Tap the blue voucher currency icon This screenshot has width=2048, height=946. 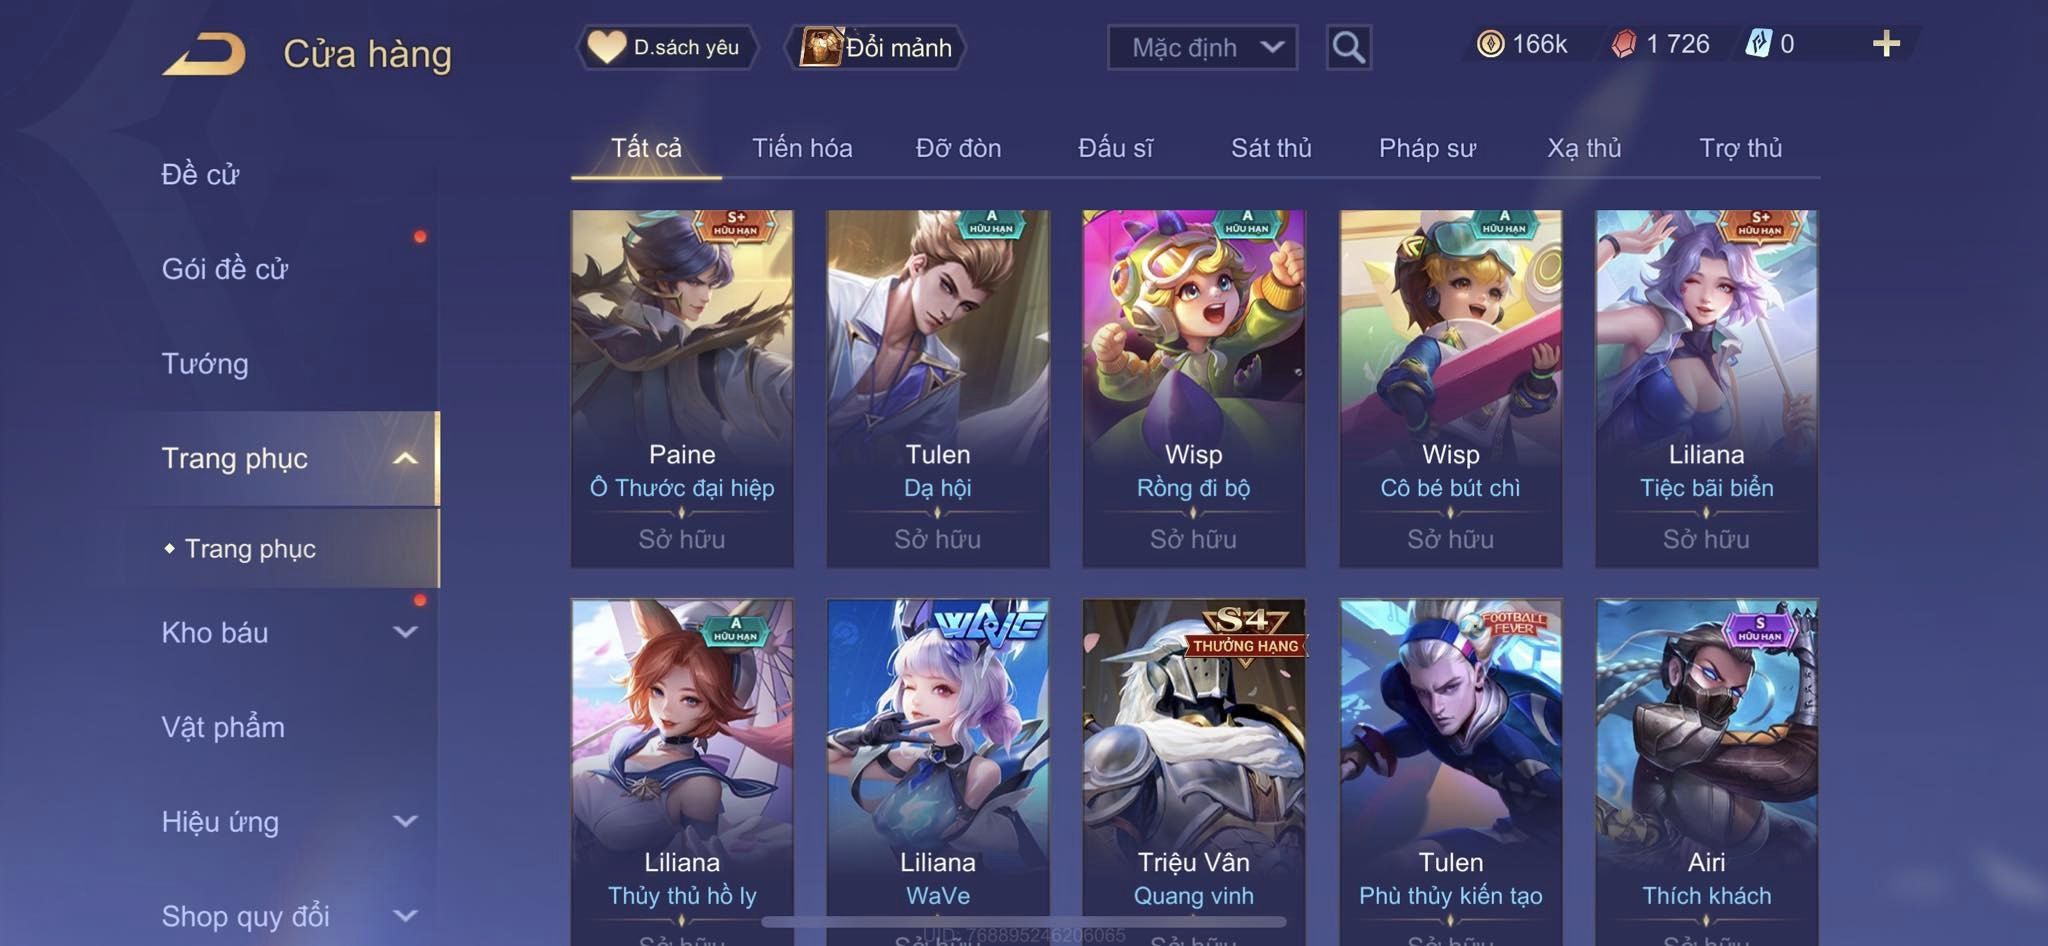[1758, 44]
